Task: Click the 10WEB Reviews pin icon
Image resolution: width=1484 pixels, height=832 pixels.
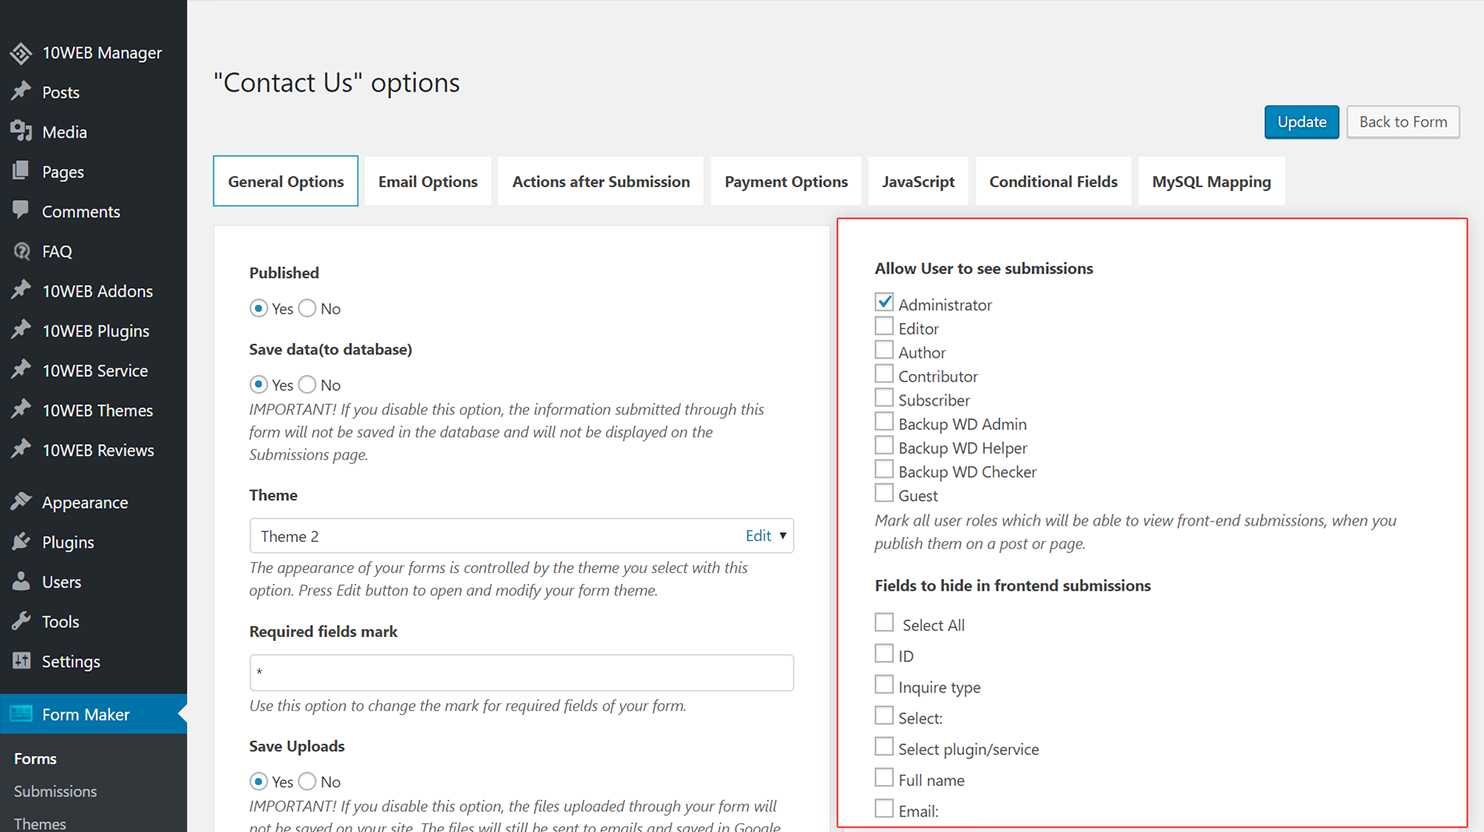Action: tap(21, 450)
